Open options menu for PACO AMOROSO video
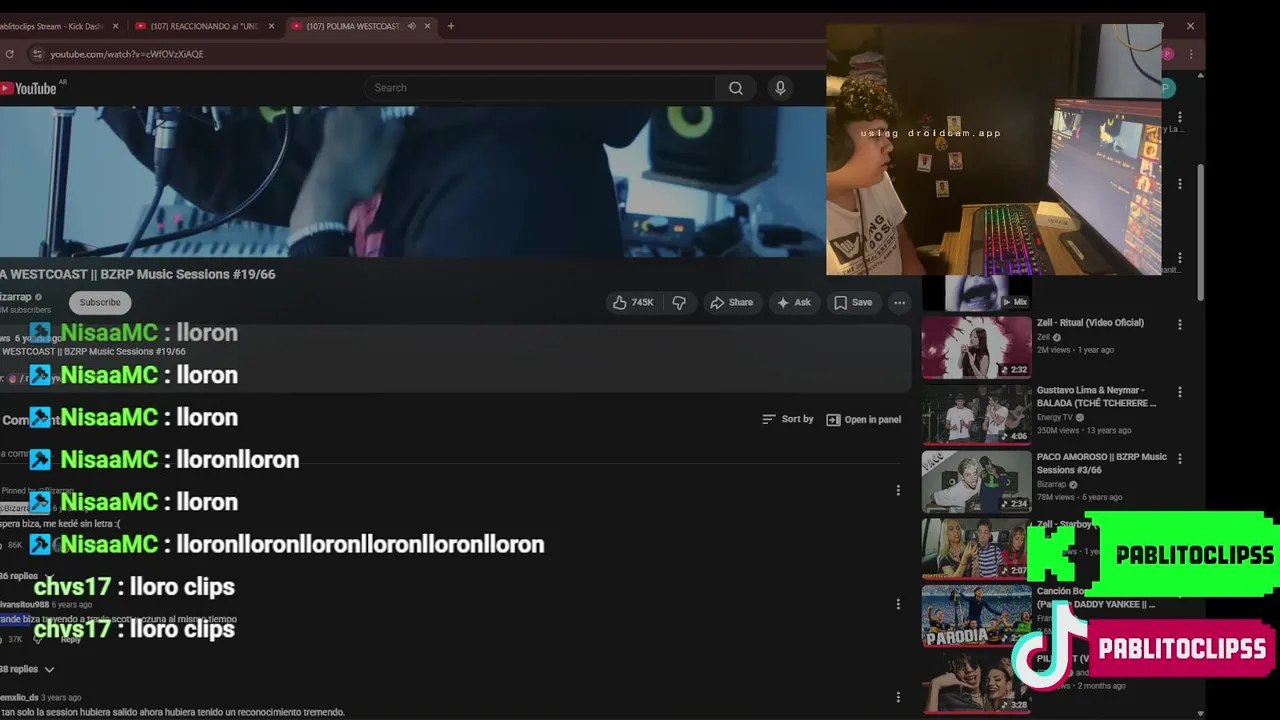The height and width of the screenshot is (720, 1280). coord(1180,459)
